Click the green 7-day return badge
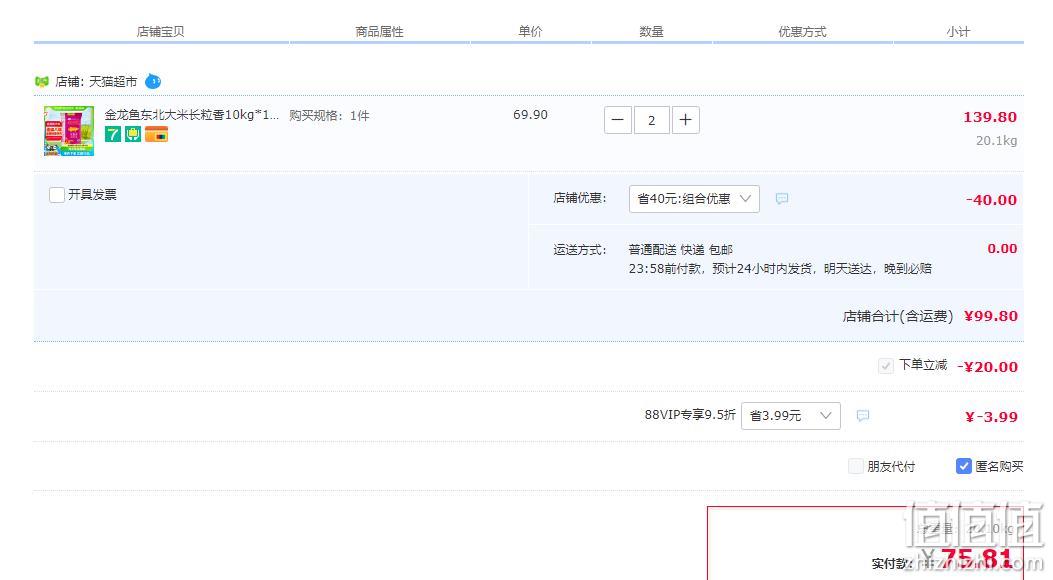Image resolution: width=1053 pixels, height=580 pixels. [113, 134]
